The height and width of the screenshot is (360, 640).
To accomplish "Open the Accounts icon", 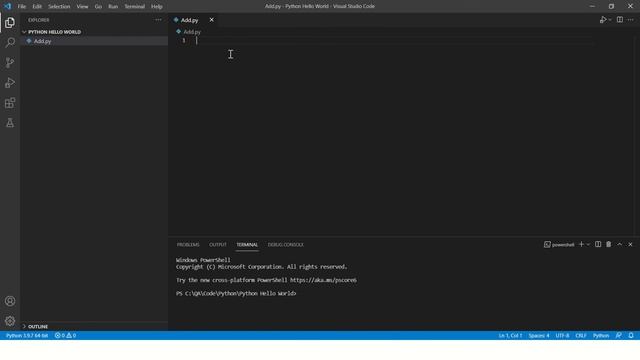I will (10, 301).
